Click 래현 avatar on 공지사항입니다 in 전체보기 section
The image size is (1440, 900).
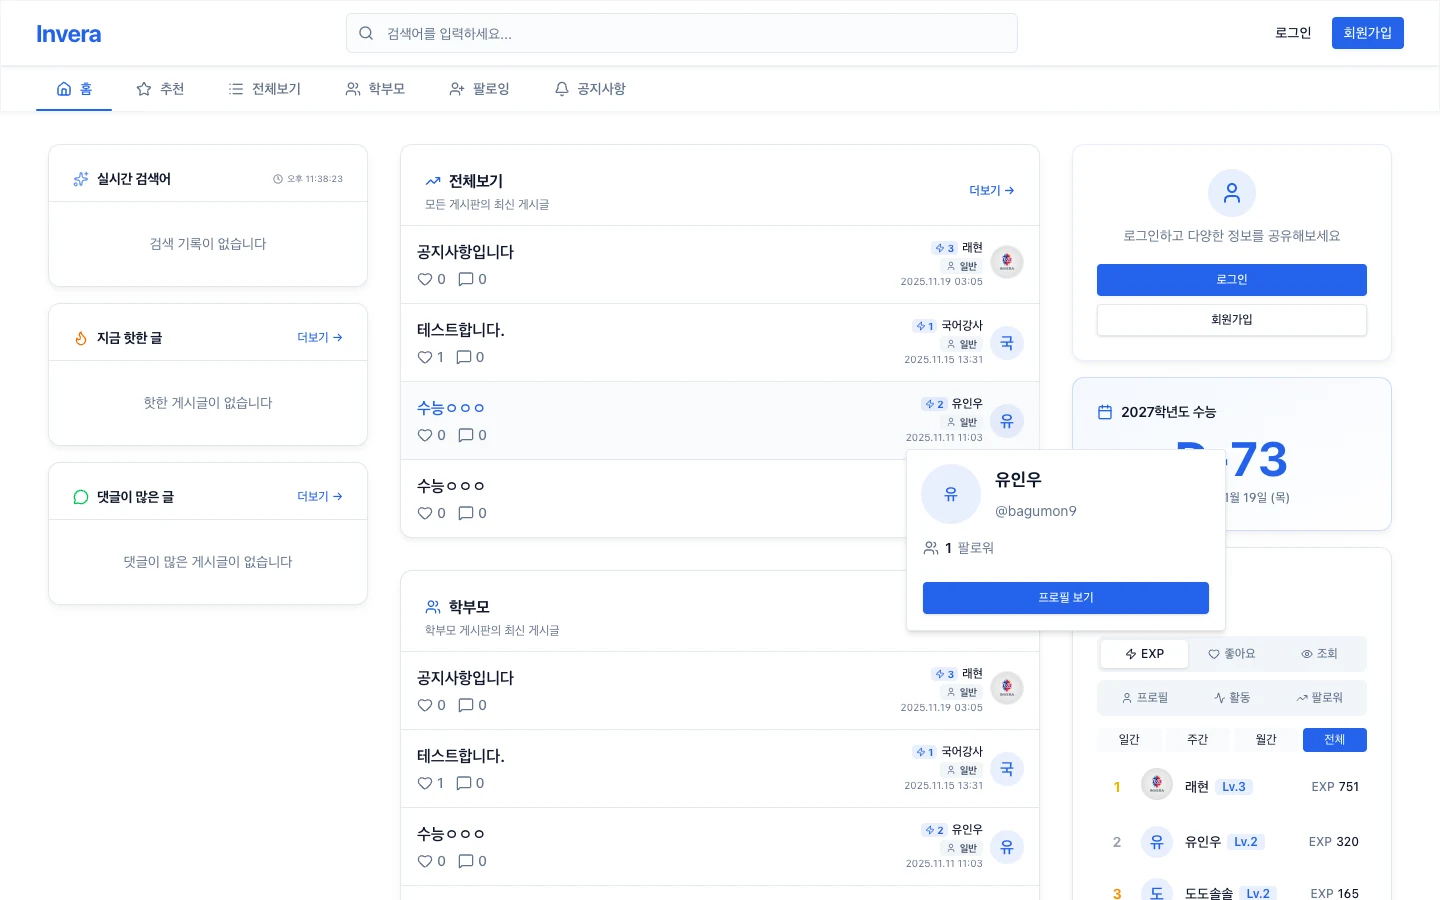pyautogui.click(x=1007, y=262)
